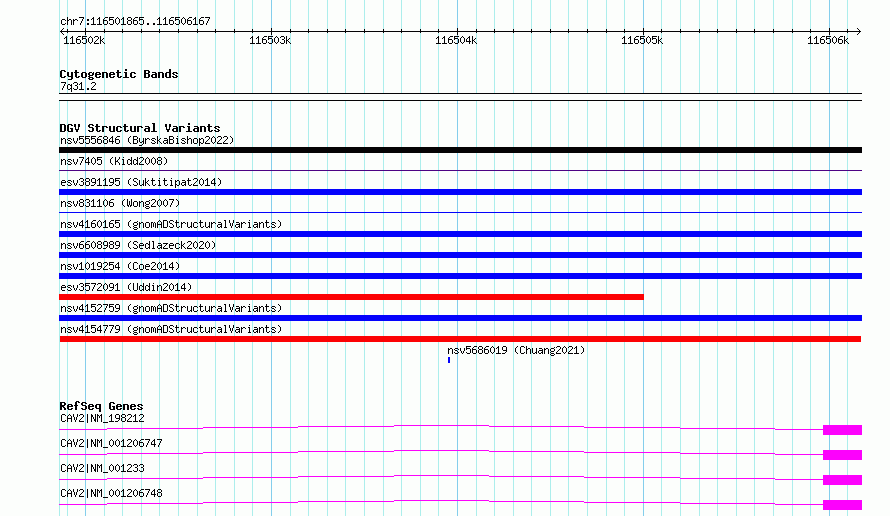The height and width of the screenshot is (516, 890).
Task: Click the tiny blue nsv5686019 variant mark
Action: tap(449, 360)
